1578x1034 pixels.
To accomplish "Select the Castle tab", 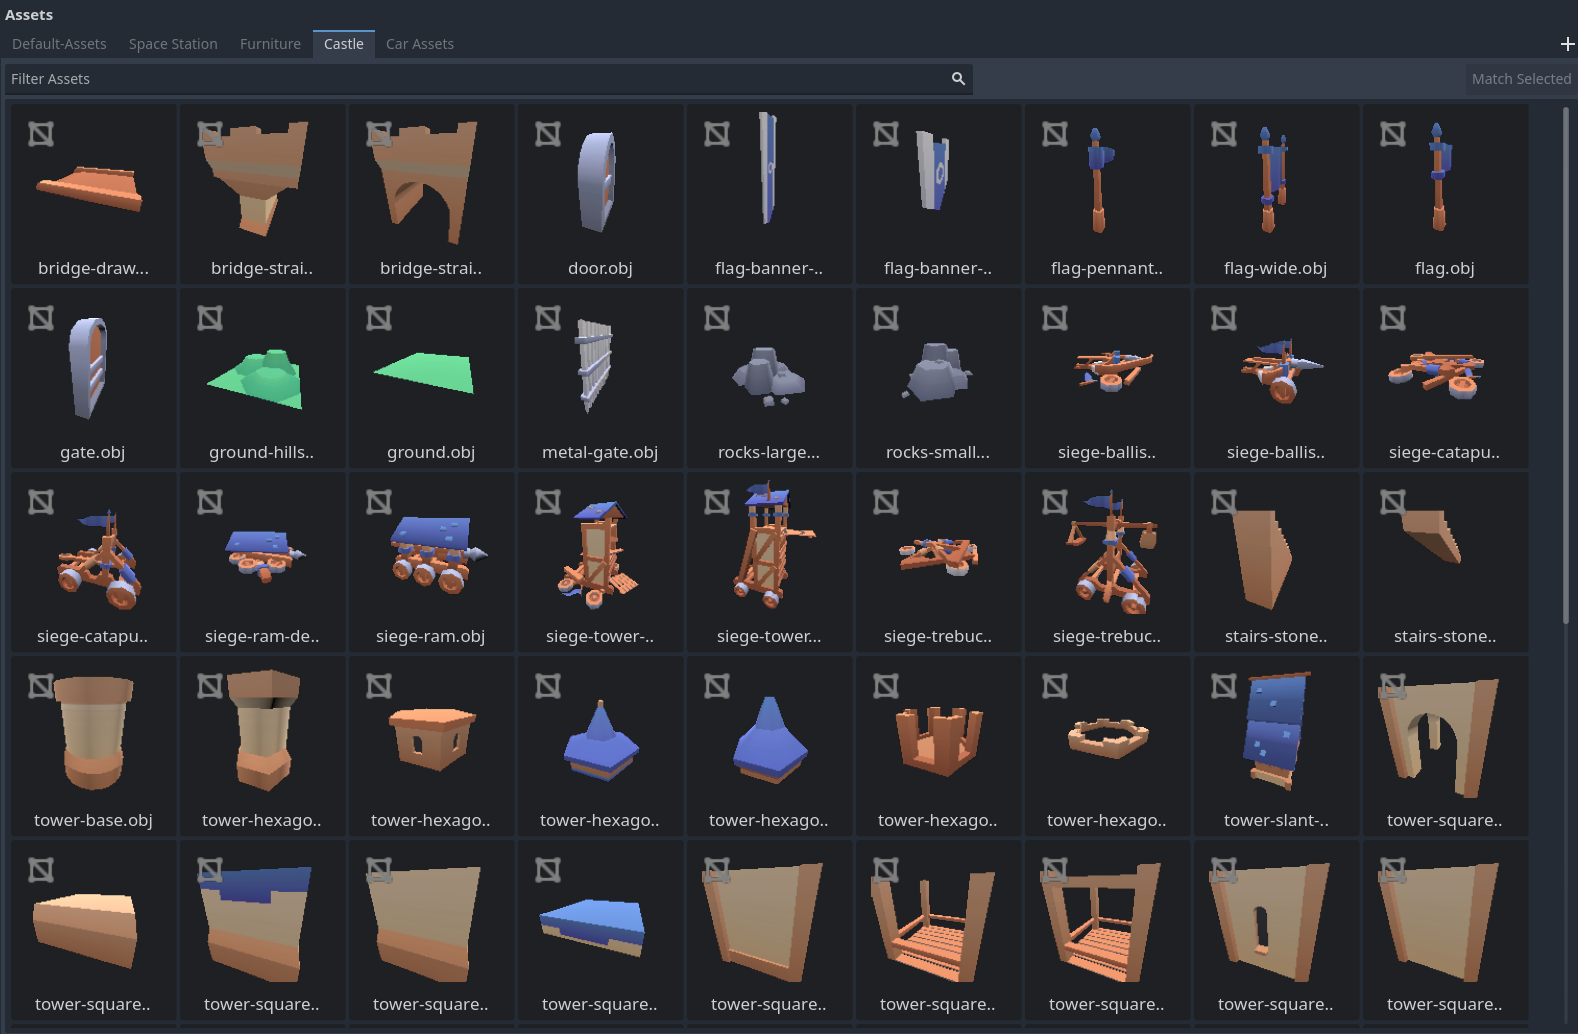I will click(x=344, y=44).
